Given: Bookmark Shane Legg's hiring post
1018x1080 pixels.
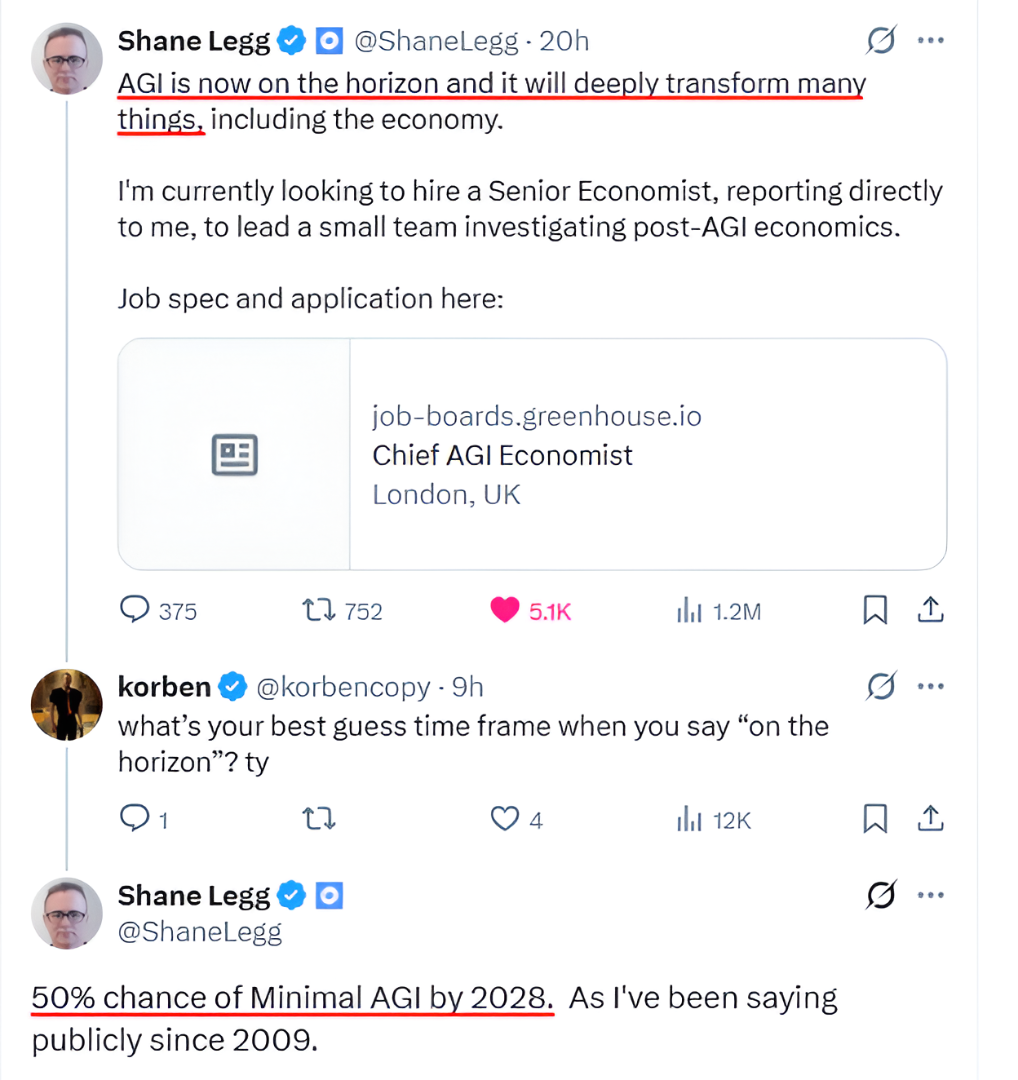Looking at the screenshot, I should click(x=875, y=609).
